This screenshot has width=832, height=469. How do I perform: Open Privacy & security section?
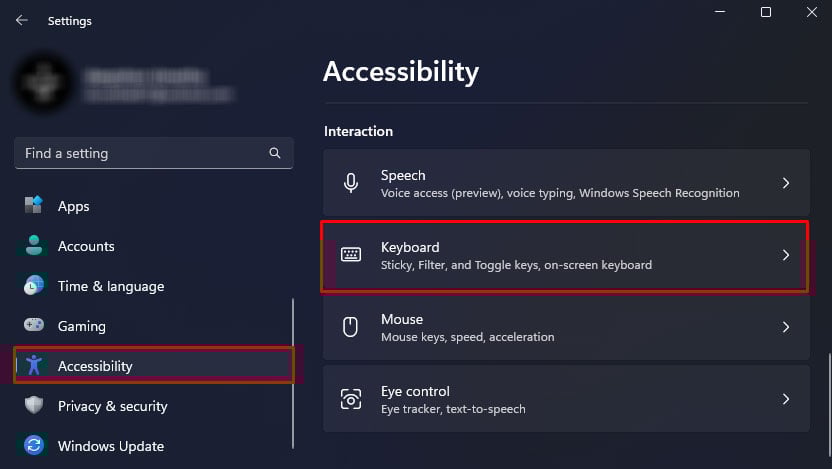click(112, 406)
